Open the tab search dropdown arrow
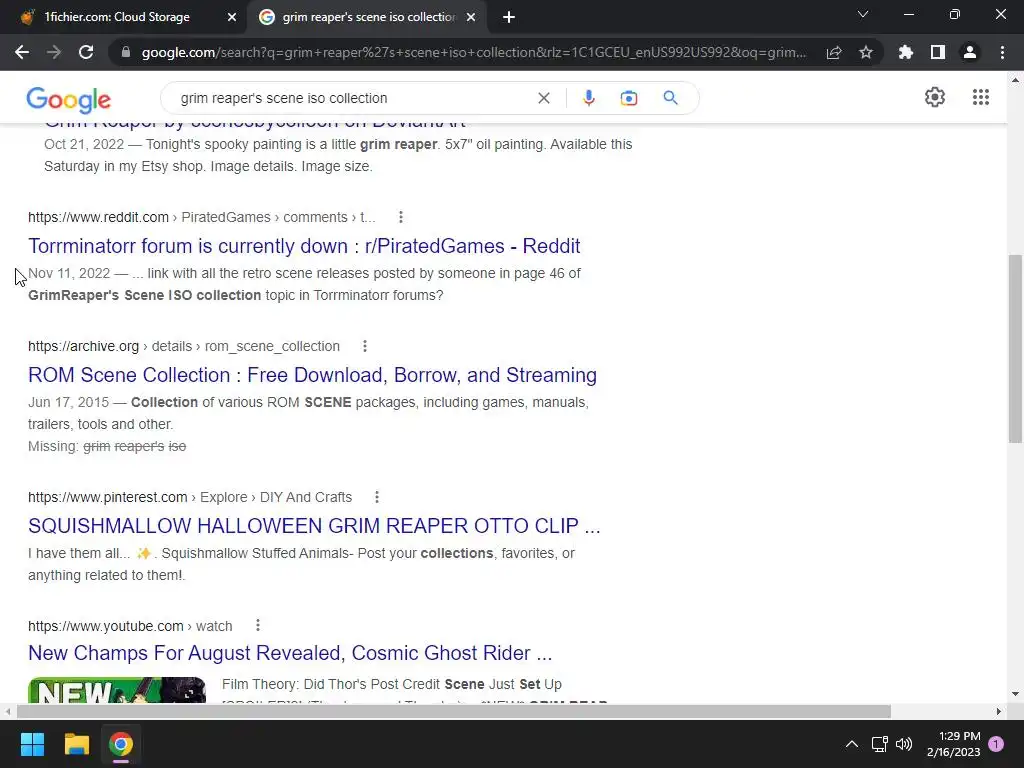Image resolution: width=1024 pixels, height=768 pixels. (x=863, y=14)
